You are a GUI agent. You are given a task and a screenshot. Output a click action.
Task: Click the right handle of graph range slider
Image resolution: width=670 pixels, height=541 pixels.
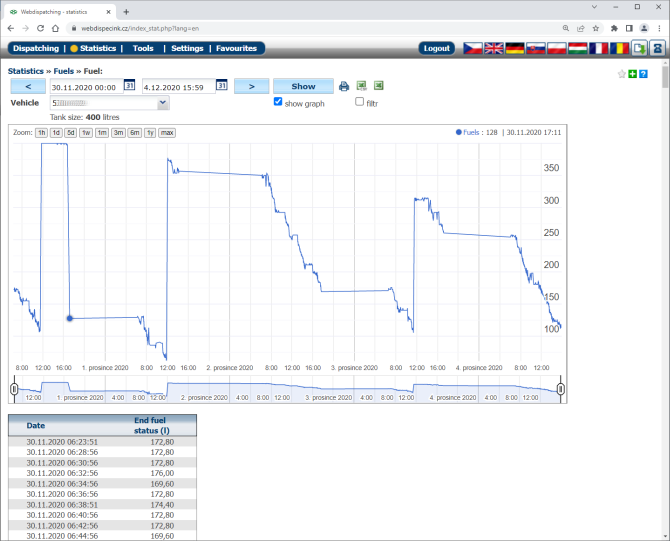pyautogui.click(x=561, y=389)
